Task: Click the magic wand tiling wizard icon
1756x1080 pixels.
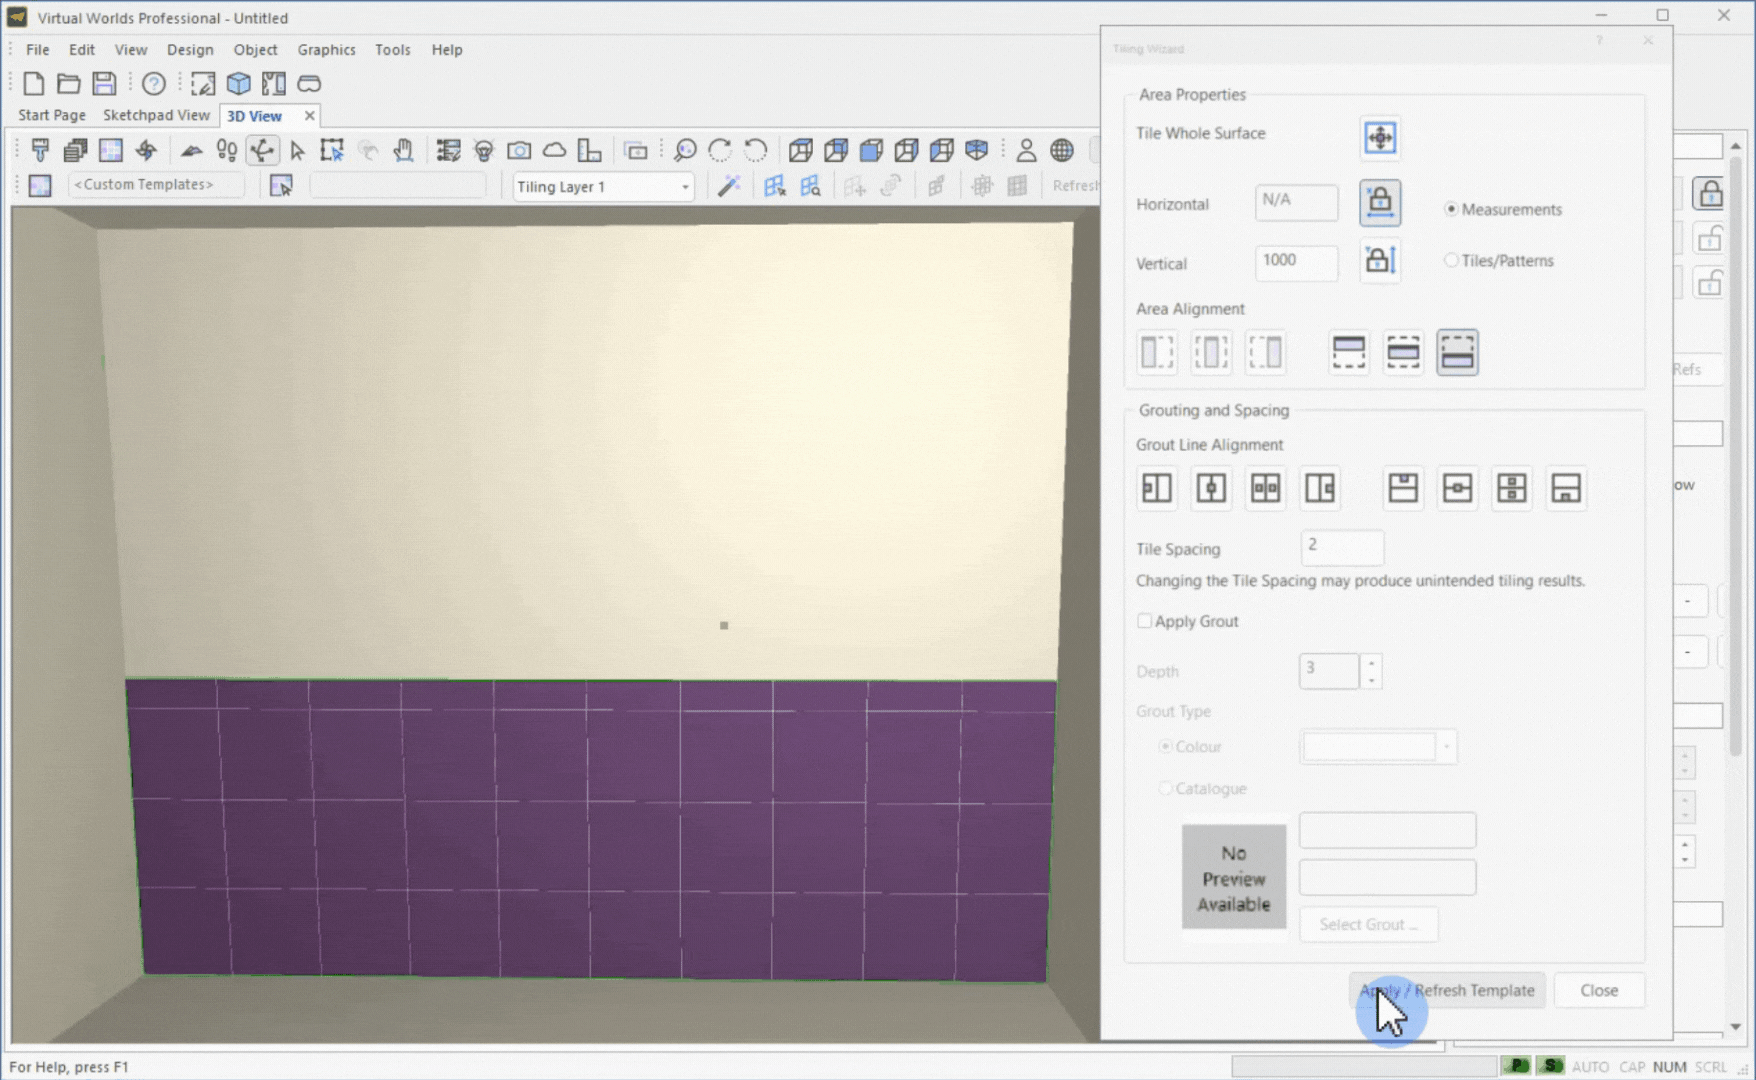Action: click(729, 185)
